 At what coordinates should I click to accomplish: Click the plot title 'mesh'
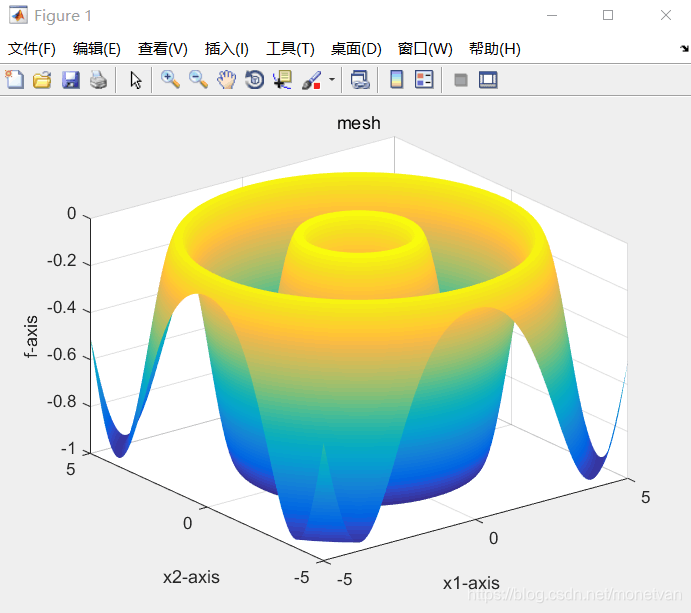pos(359,123)
